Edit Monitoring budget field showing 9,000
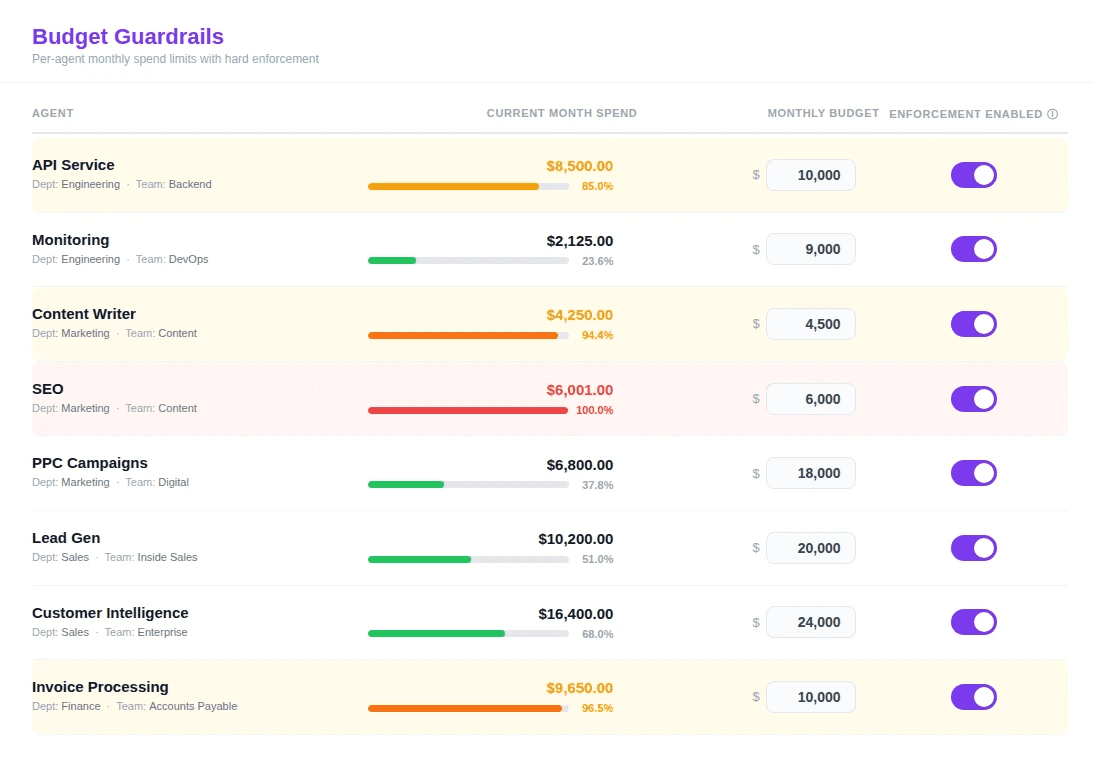 pyautogui.click(x=811, y=249)
